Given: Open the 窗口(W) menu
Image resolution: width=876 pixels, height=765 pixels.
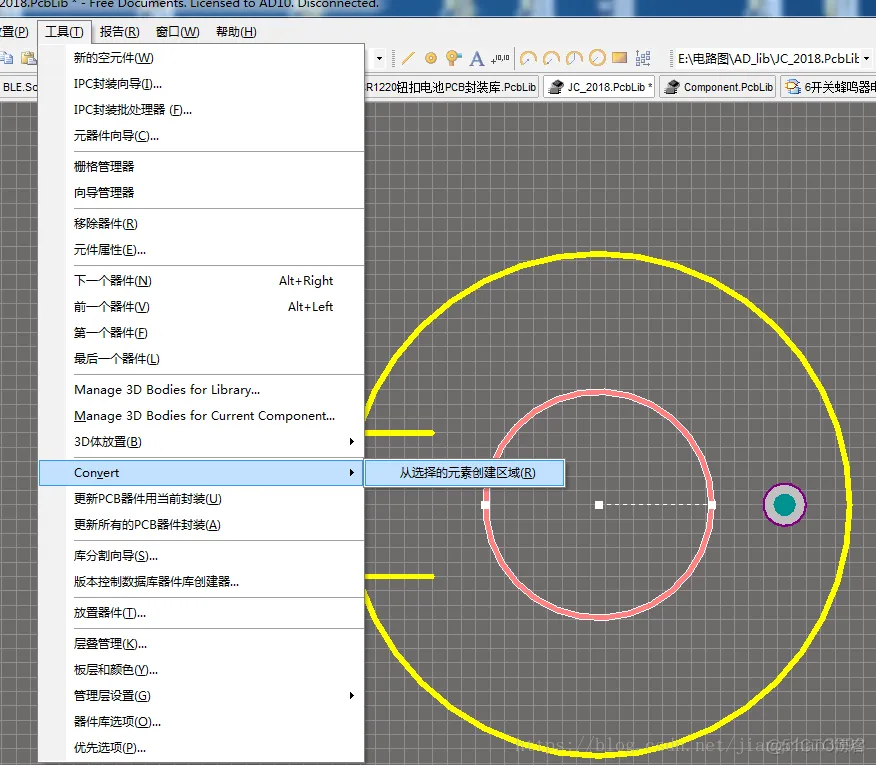Looking at the screenshot, I should (x=177, y=32).
